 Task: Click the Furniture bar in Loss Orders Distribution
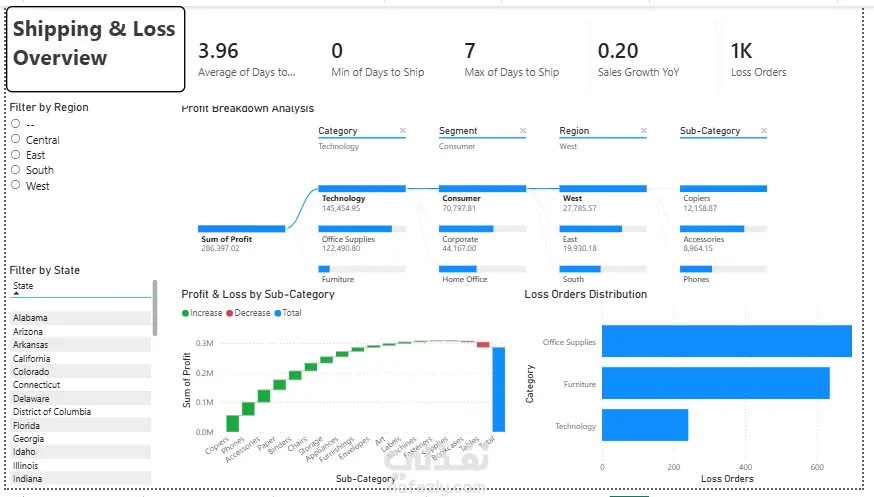[x=716, y=383]
